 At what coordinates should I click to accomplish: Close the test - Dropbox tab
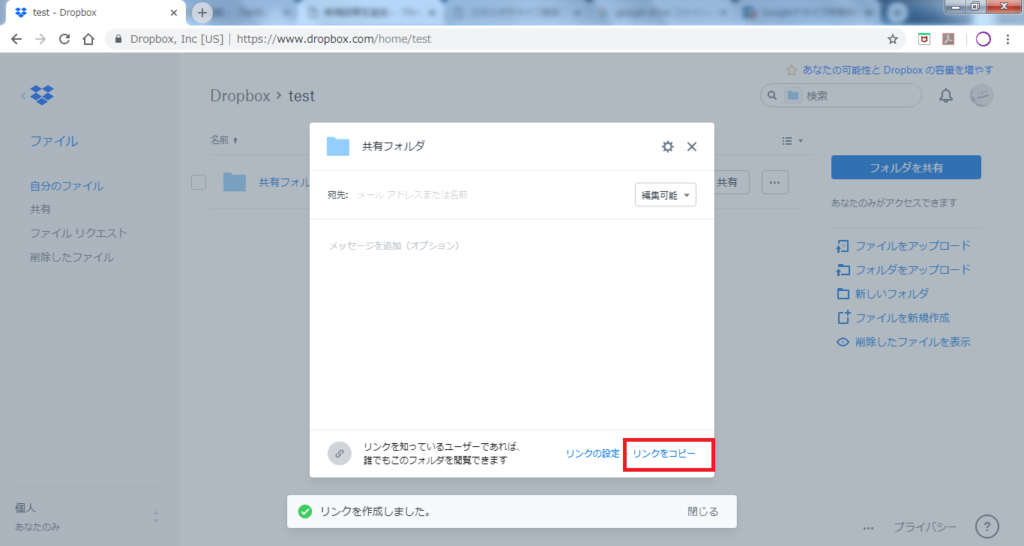[174, 12]
